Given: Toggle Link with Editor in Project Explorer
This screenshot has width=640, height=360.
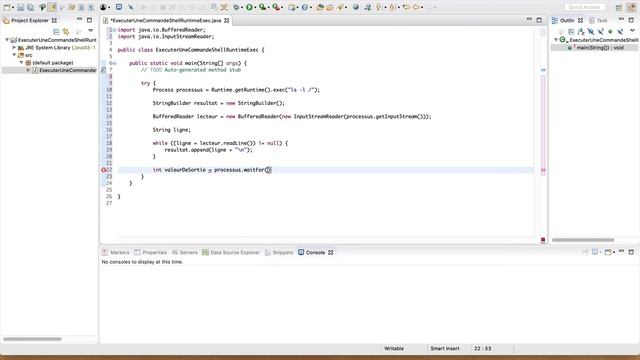Looking at the screenshot, I should tap(66, 31).
